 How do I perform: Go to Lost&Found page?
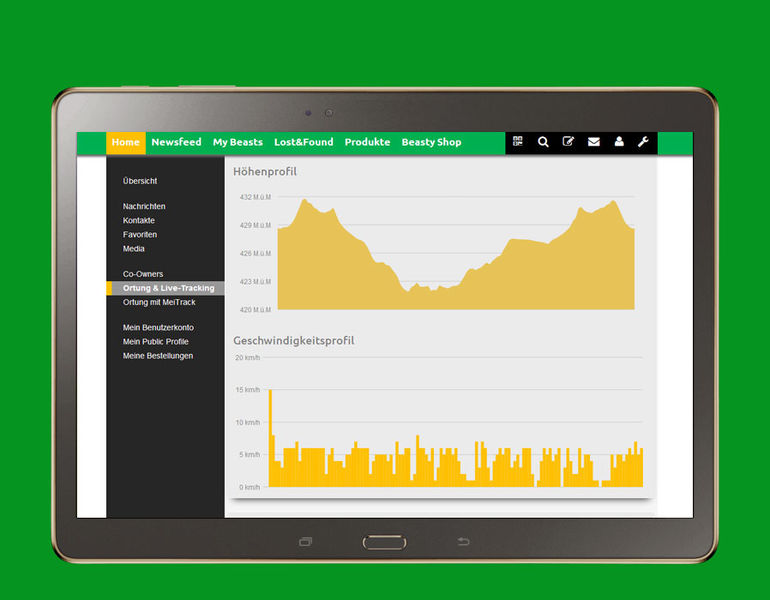[303, 142]
